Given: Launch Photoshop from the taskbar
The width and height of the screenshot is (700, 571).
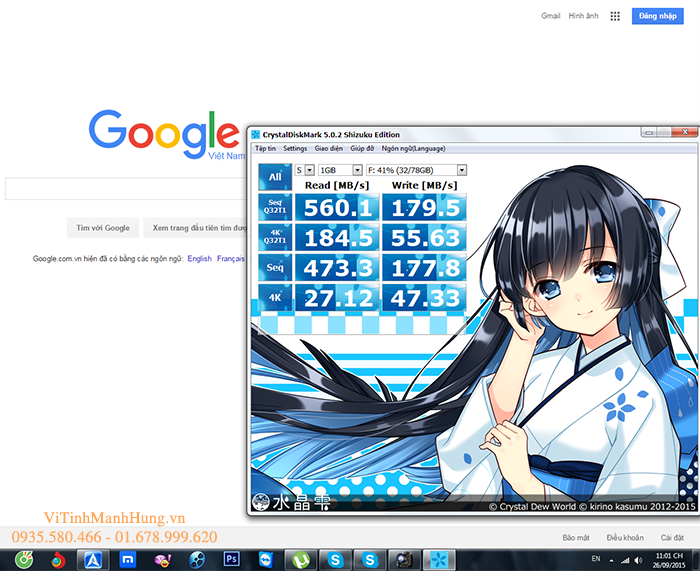Looking at the screenshot, I should [x=231, y=559].
